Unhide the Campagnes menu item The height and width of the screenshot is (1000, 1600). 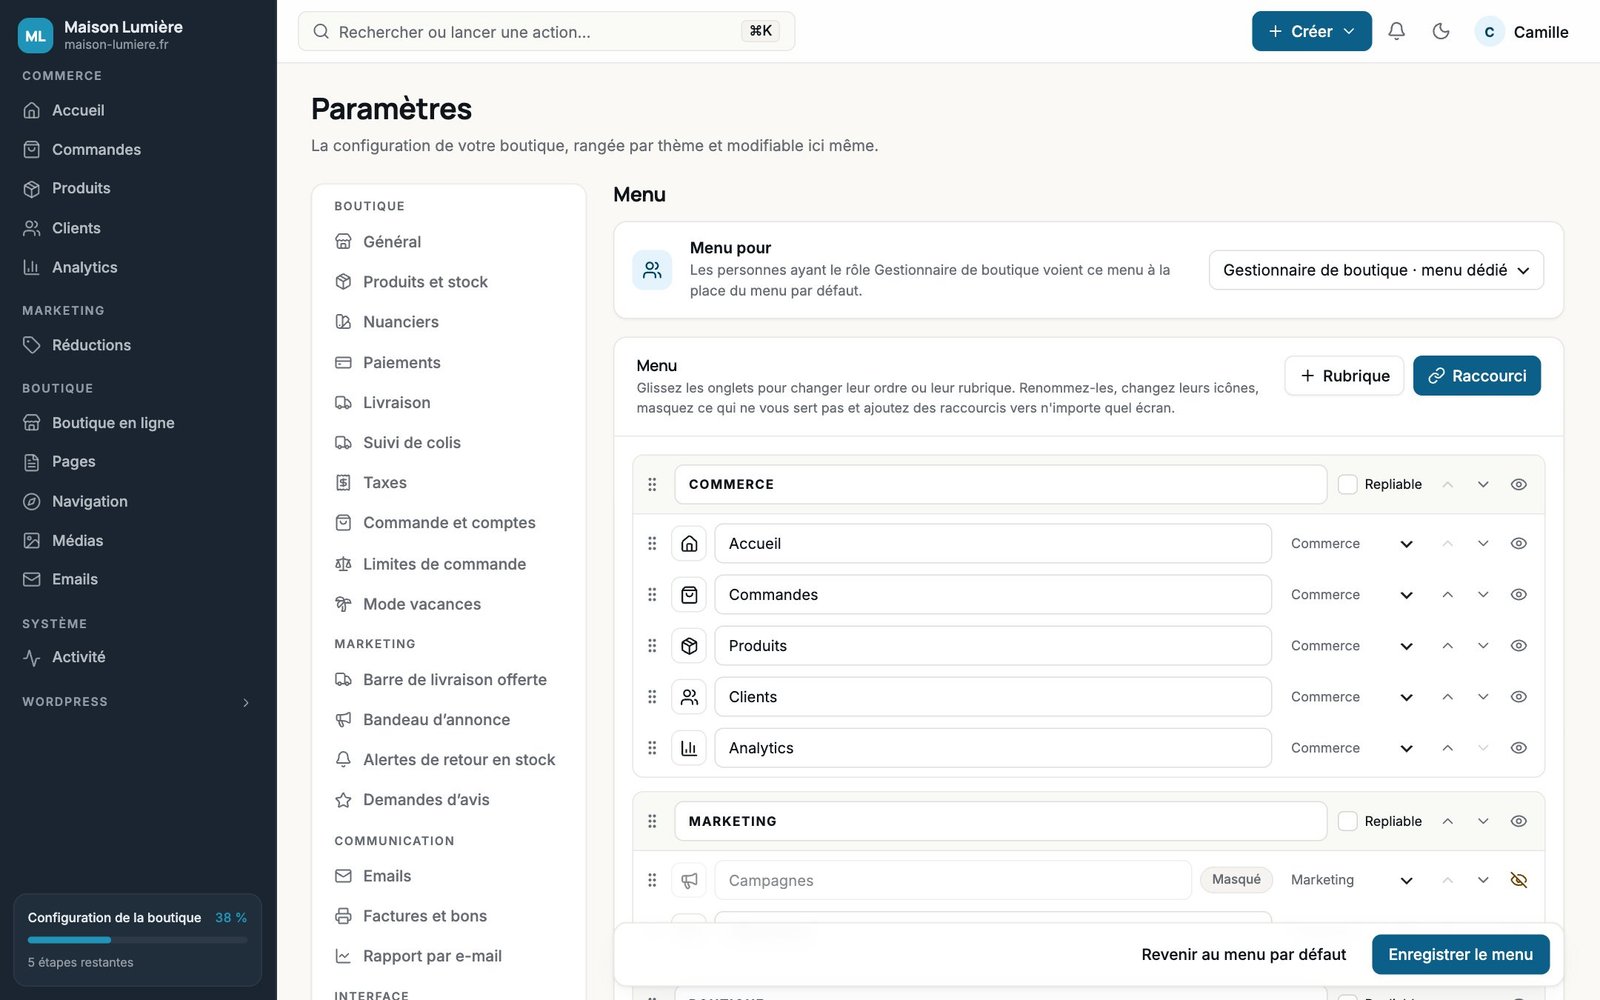pos(1518,881)
